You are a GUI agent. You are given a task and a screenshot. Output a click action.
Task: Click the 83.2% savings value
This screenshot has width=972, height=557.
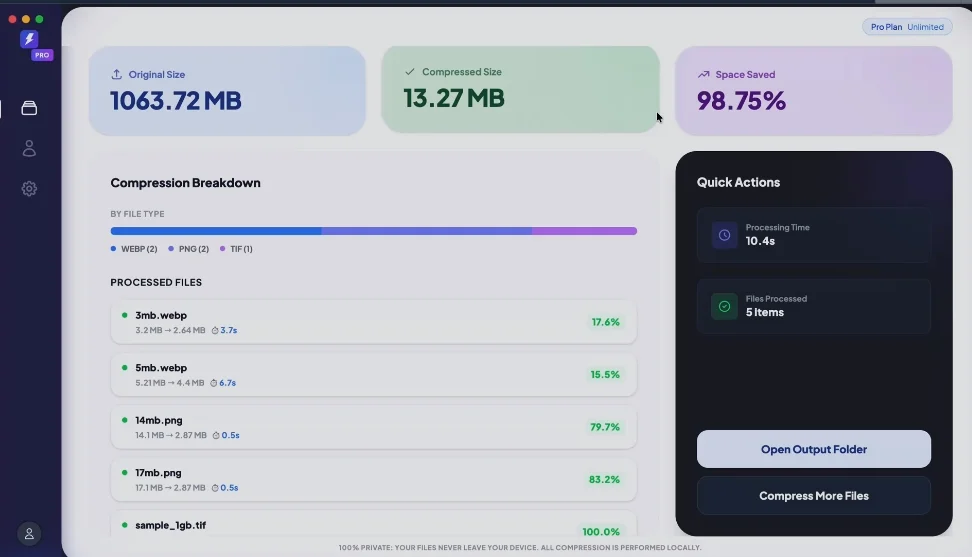tap(604, 480)
